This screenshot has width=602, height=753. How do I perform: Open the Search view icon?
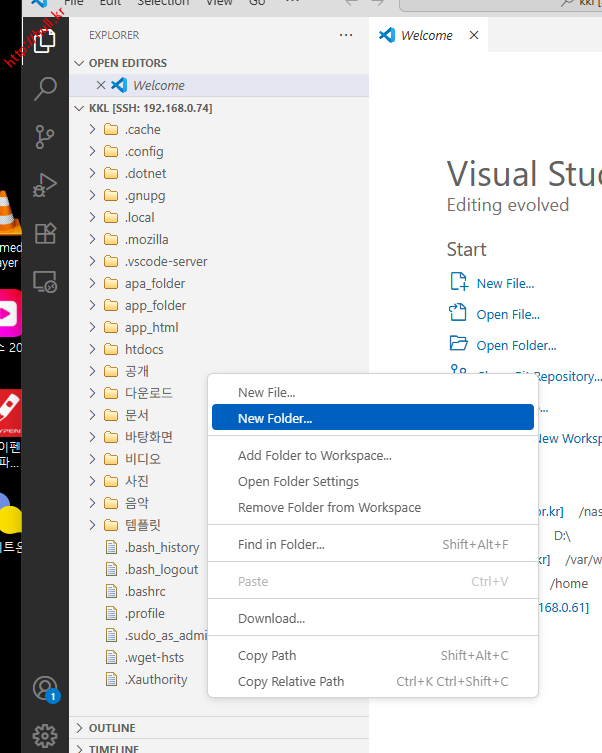click(45, 88)
